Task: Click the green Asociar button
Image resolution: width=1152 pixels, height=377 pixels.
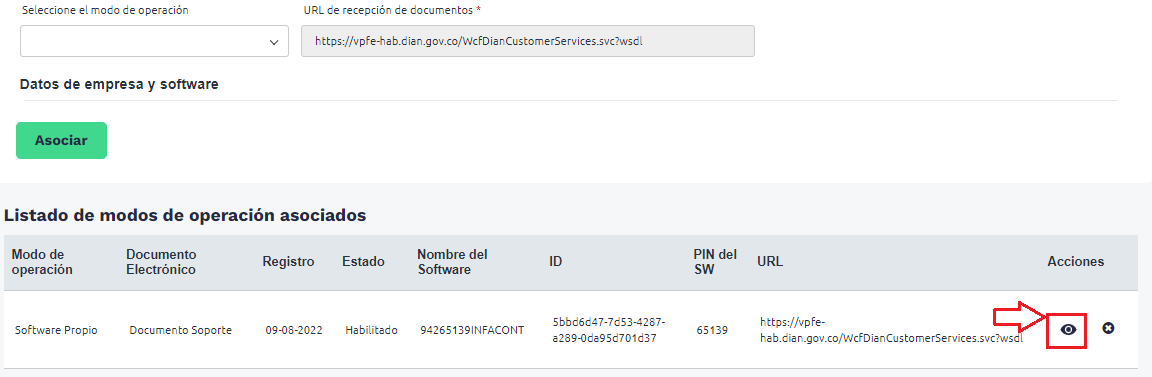Action: tap(62, 140)
